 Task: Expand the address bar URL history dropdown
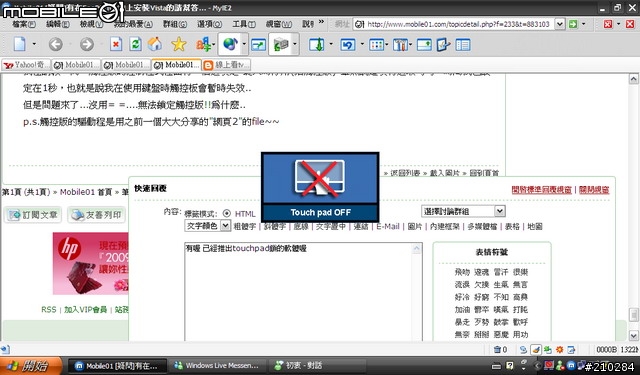(x=560, y=24)
